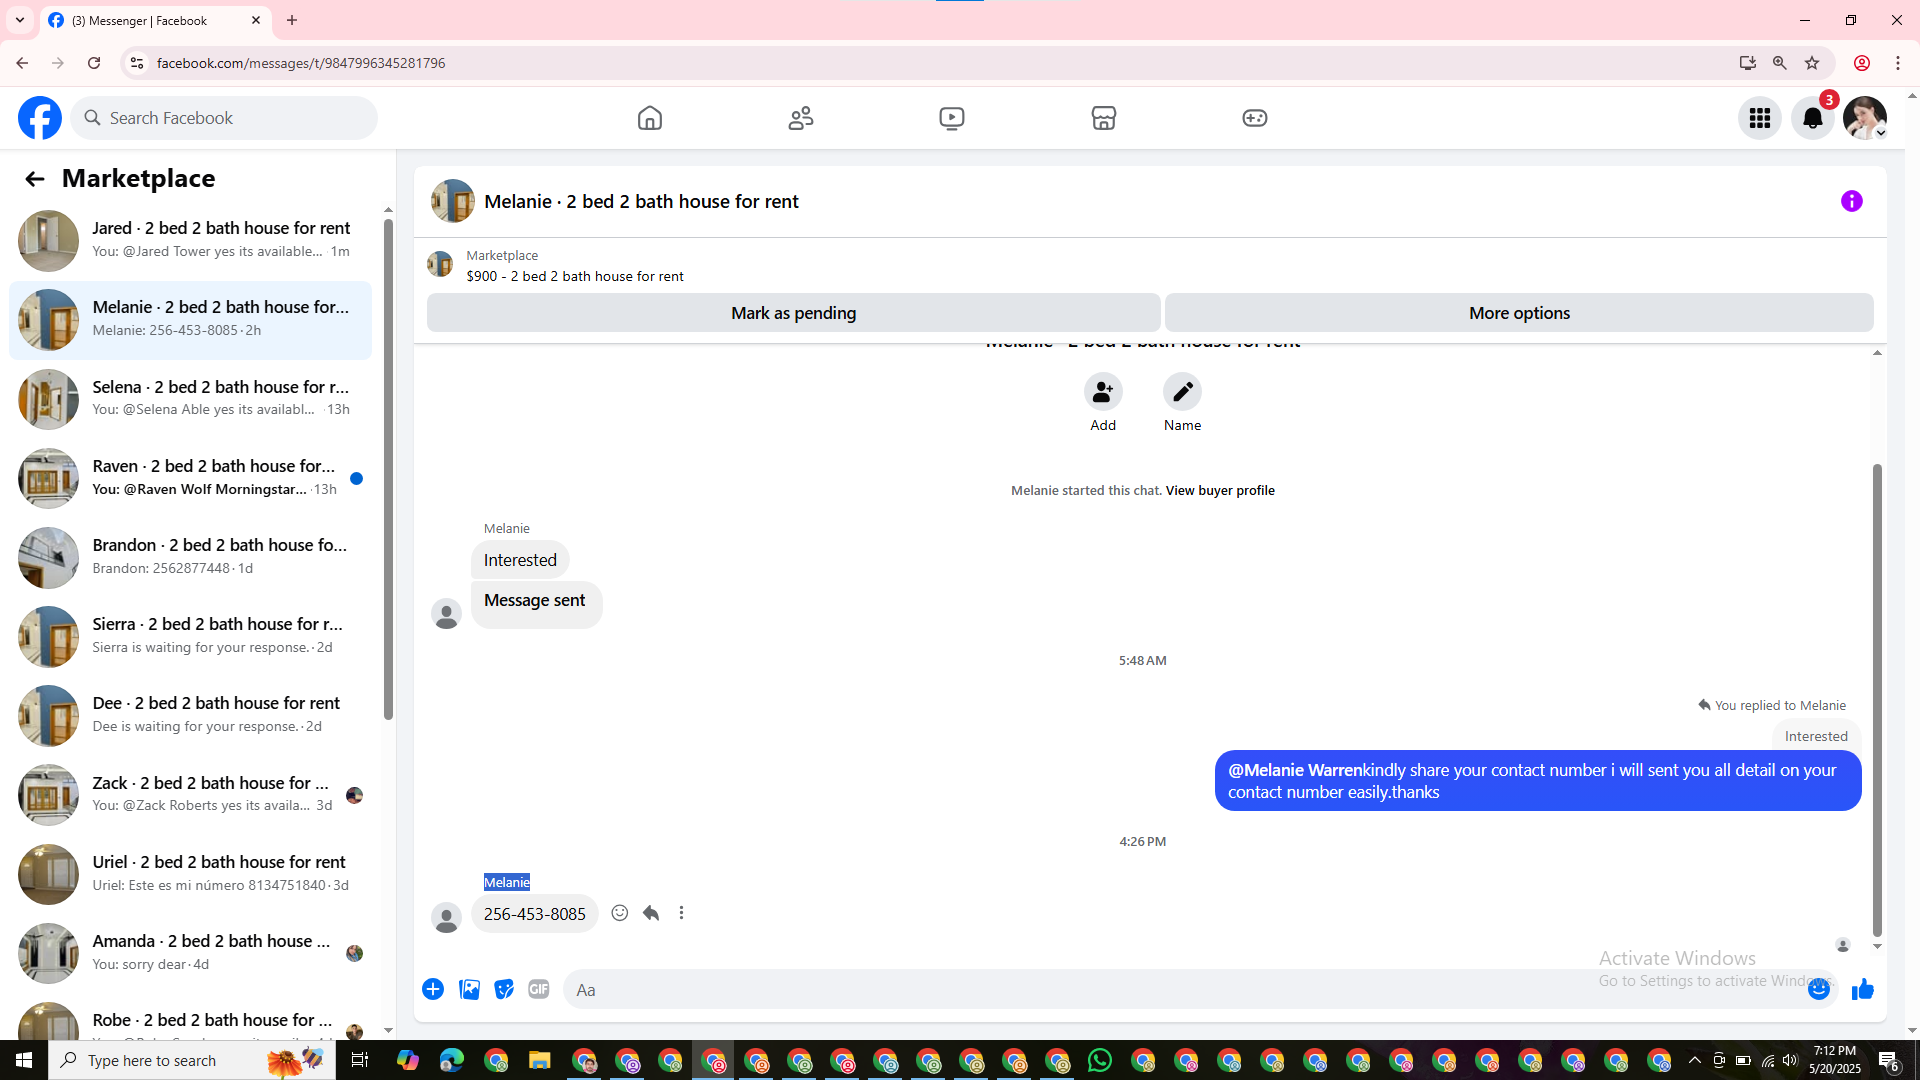The image size is (1920, 1080).
Task: Focus the Aa message input field
Action: click(1180, 989)
